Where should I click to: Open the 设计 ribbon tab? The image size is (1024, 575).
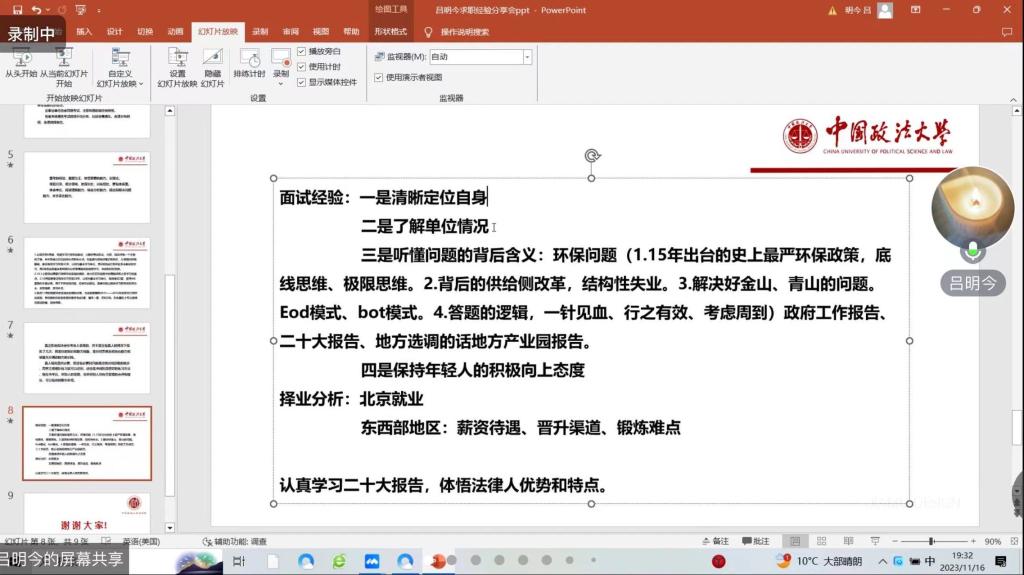tap(114, 32)
